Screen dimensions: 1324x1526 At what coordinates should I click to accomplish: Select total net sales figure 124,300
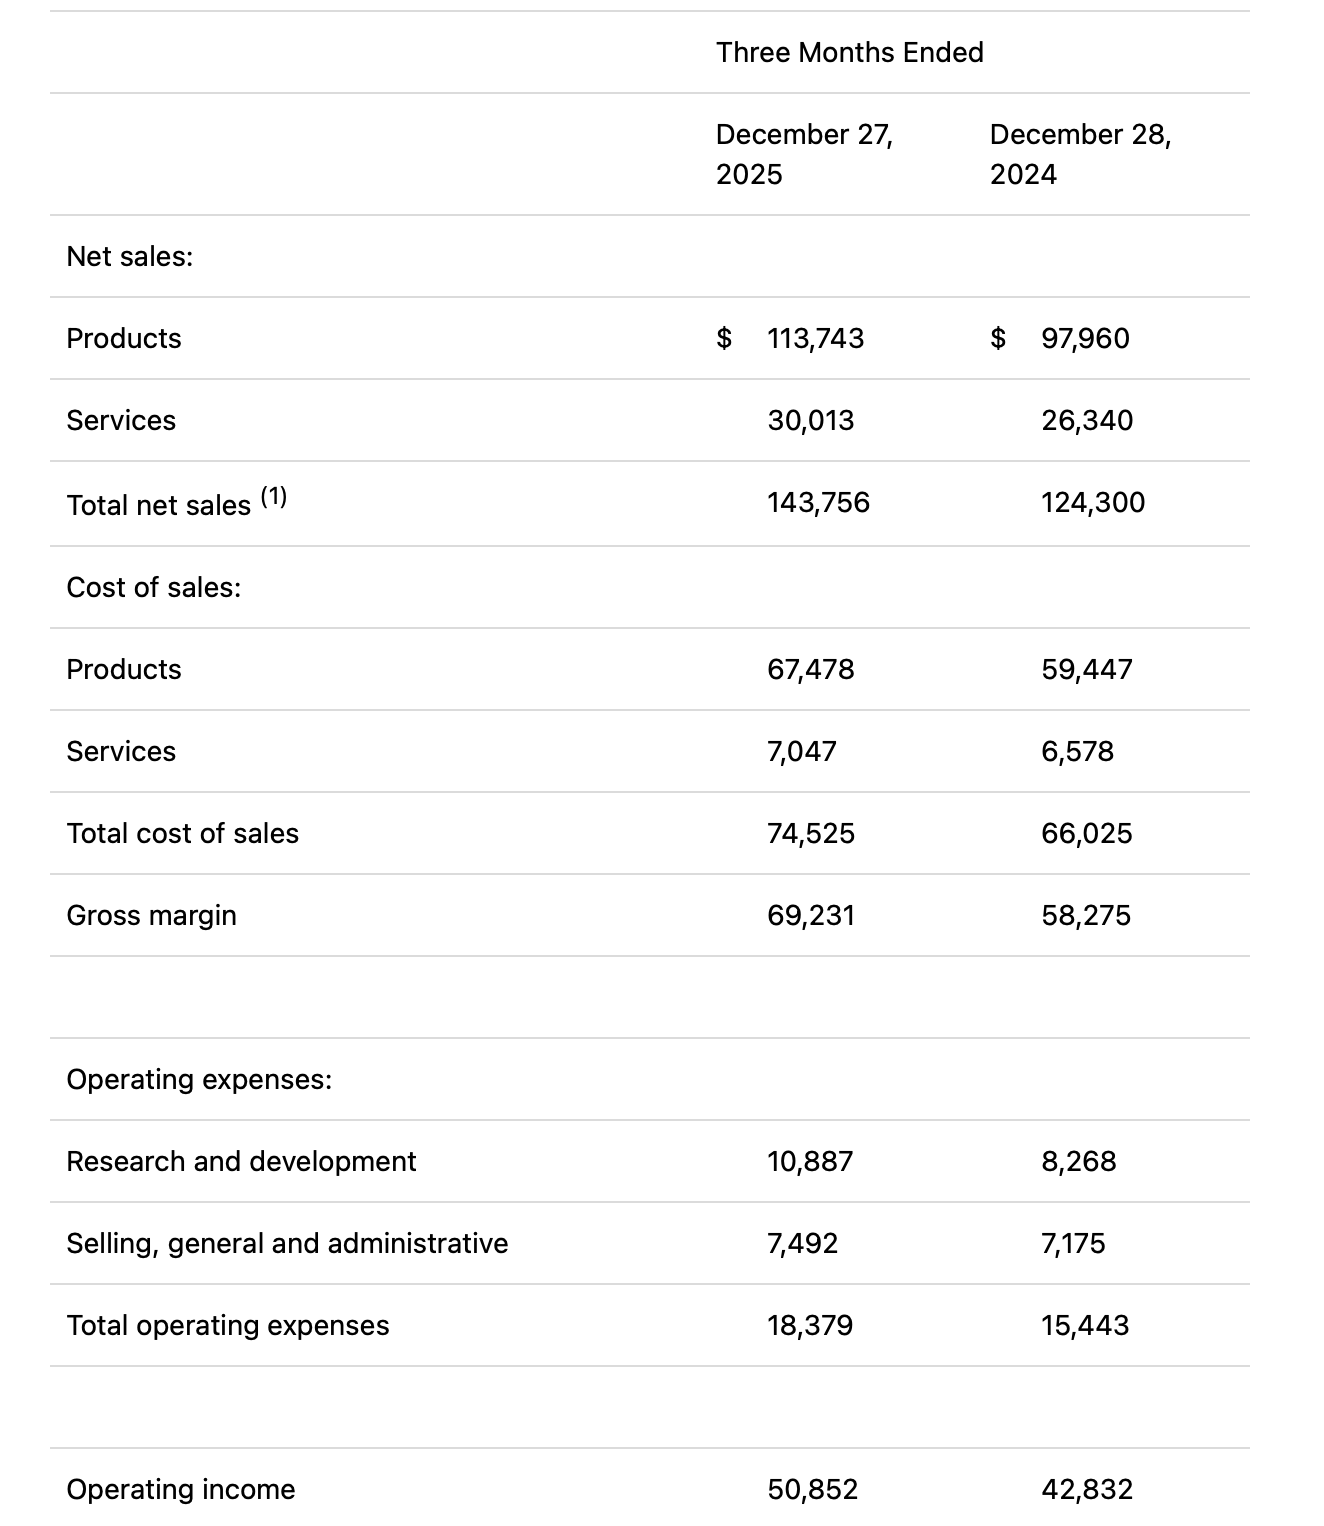[1092, 502]
